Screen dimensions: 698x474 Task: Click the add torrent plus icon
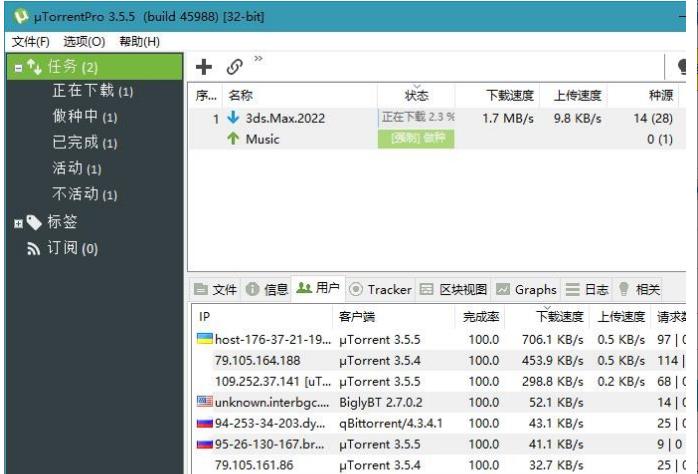pos(204,67)
